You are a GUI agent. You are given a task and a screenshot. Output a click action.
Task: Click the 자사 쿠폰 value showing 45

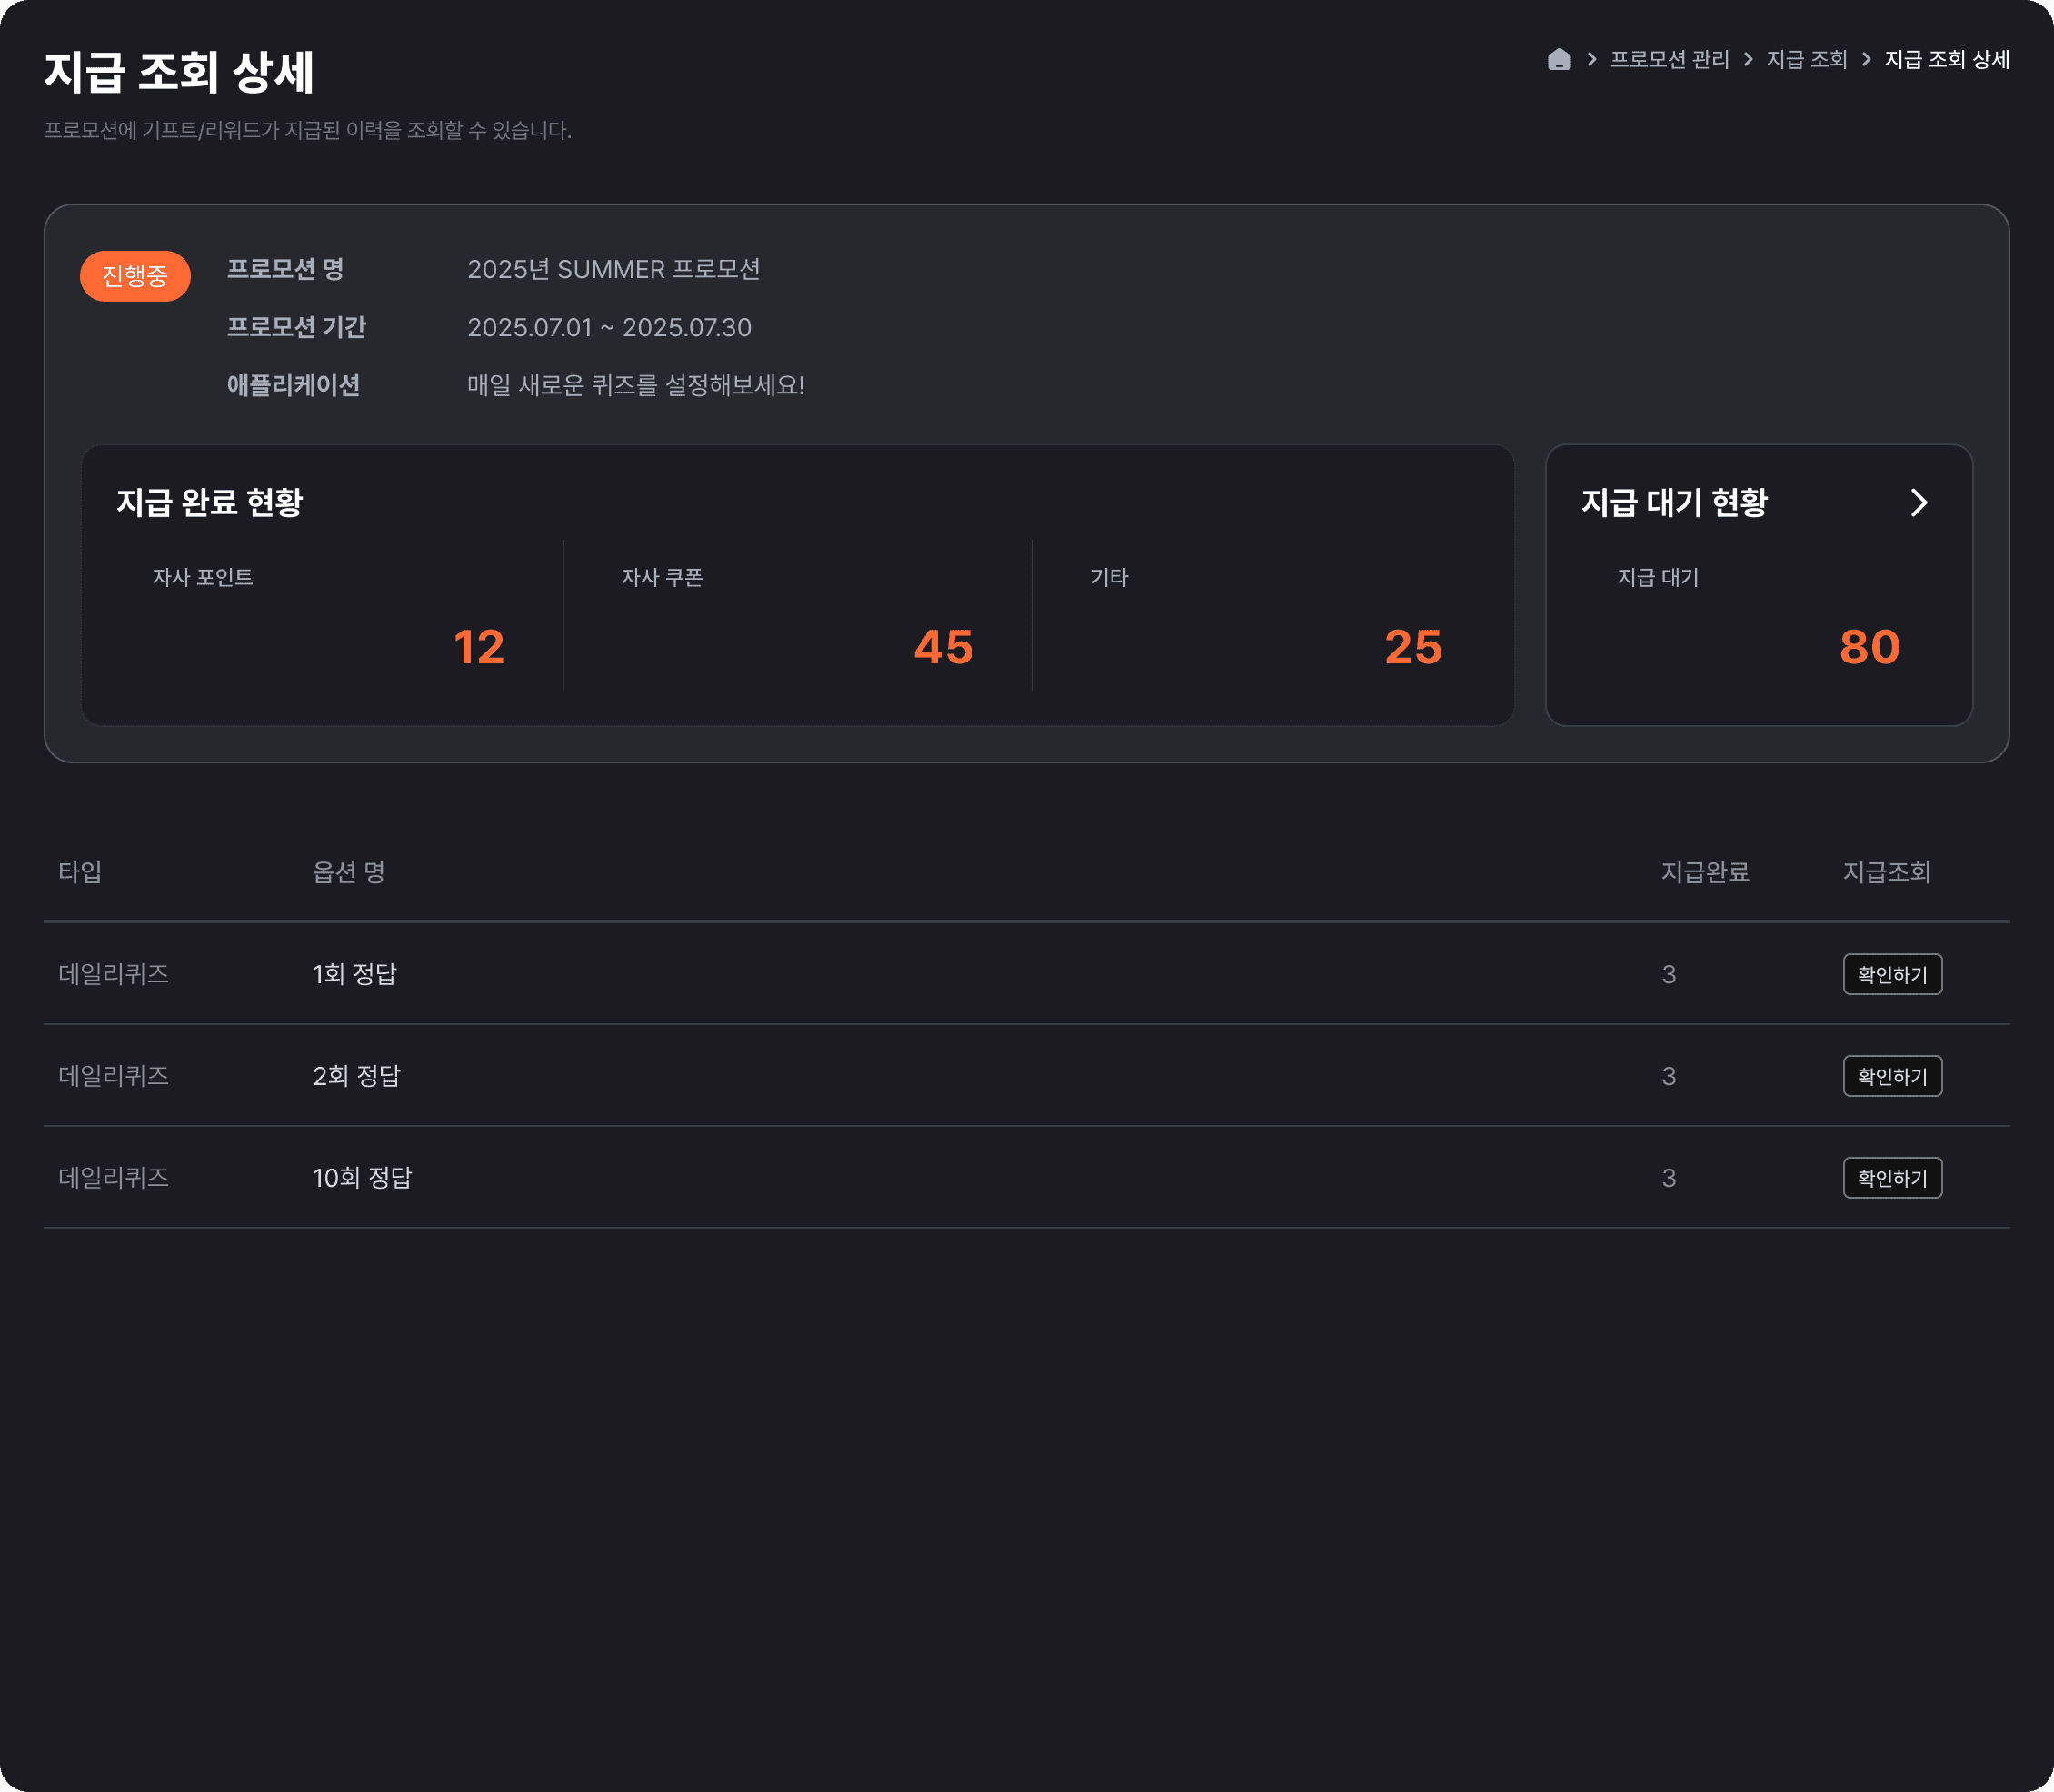[944, 648]
